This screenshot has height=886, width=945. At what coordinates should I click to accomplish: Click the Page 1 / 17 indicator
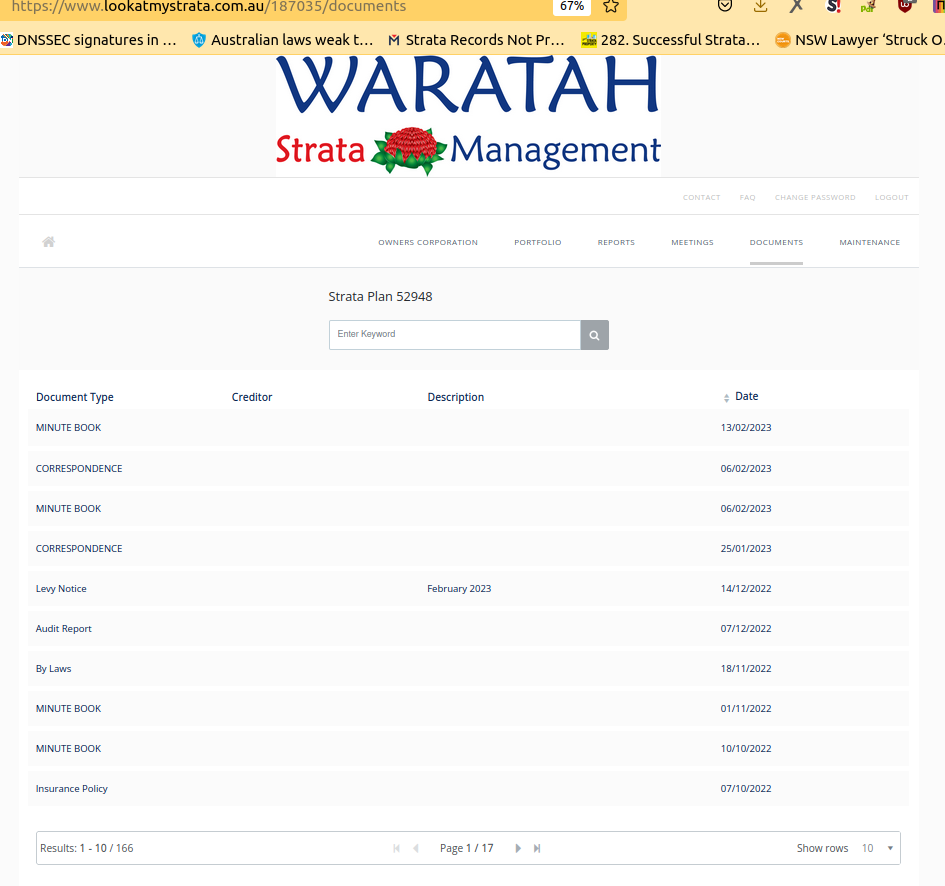[466, 848]
